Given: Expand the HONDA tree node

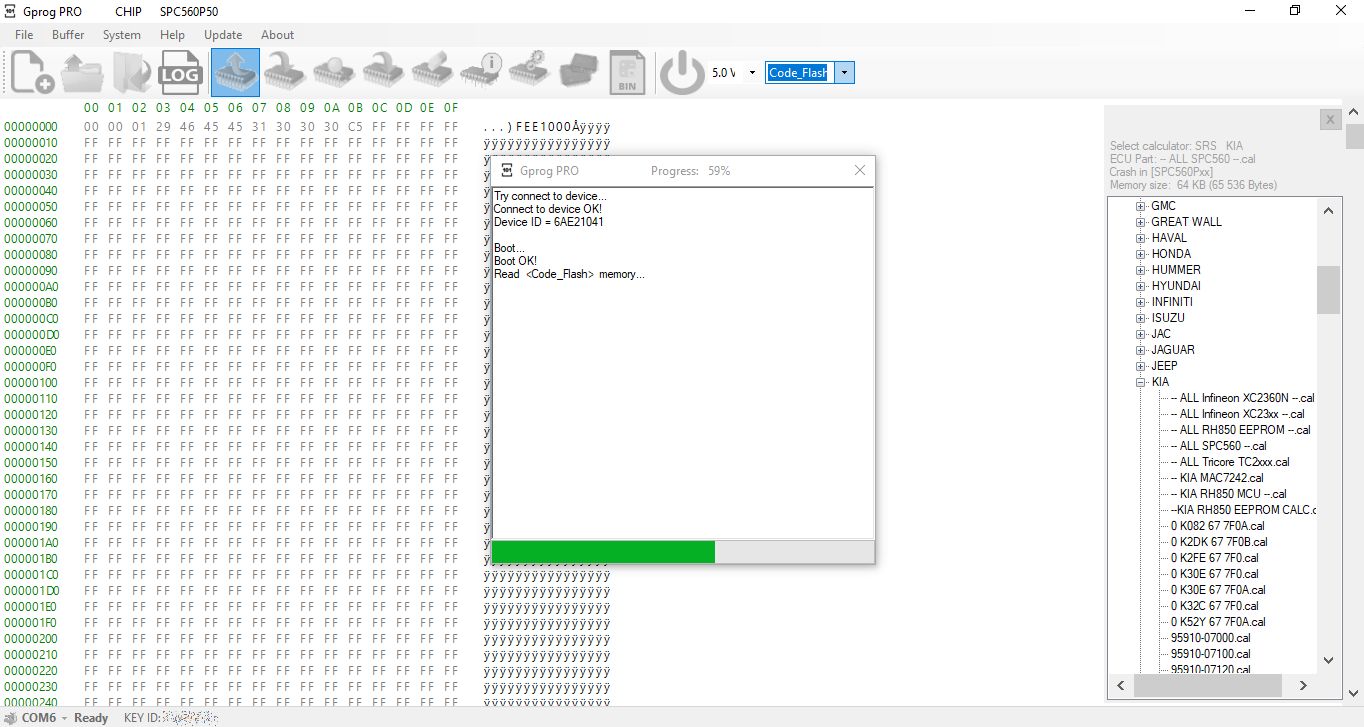Looking at the screenshot, I should [1140, 254].
